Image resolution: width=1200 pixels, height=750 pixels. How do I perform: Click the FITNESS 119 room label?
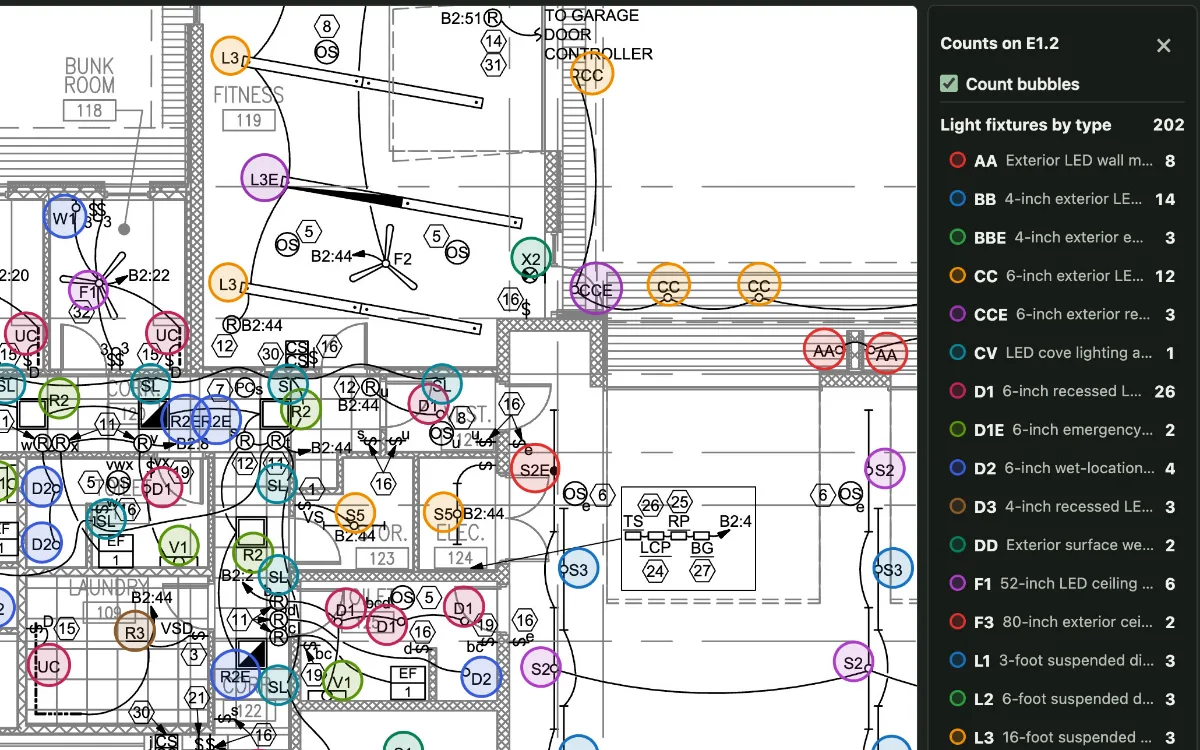[249, 107]
